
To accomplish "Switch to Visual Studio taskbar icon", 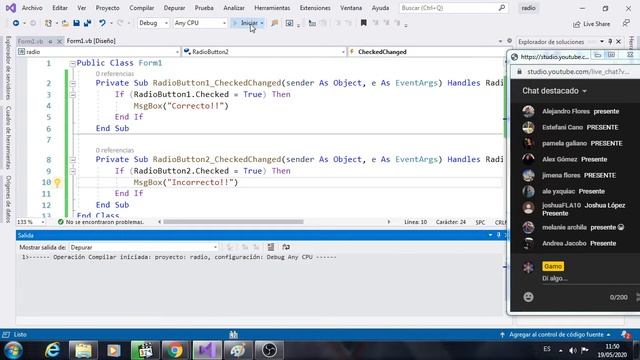I will pyautogui.click(x=207, y=350).
